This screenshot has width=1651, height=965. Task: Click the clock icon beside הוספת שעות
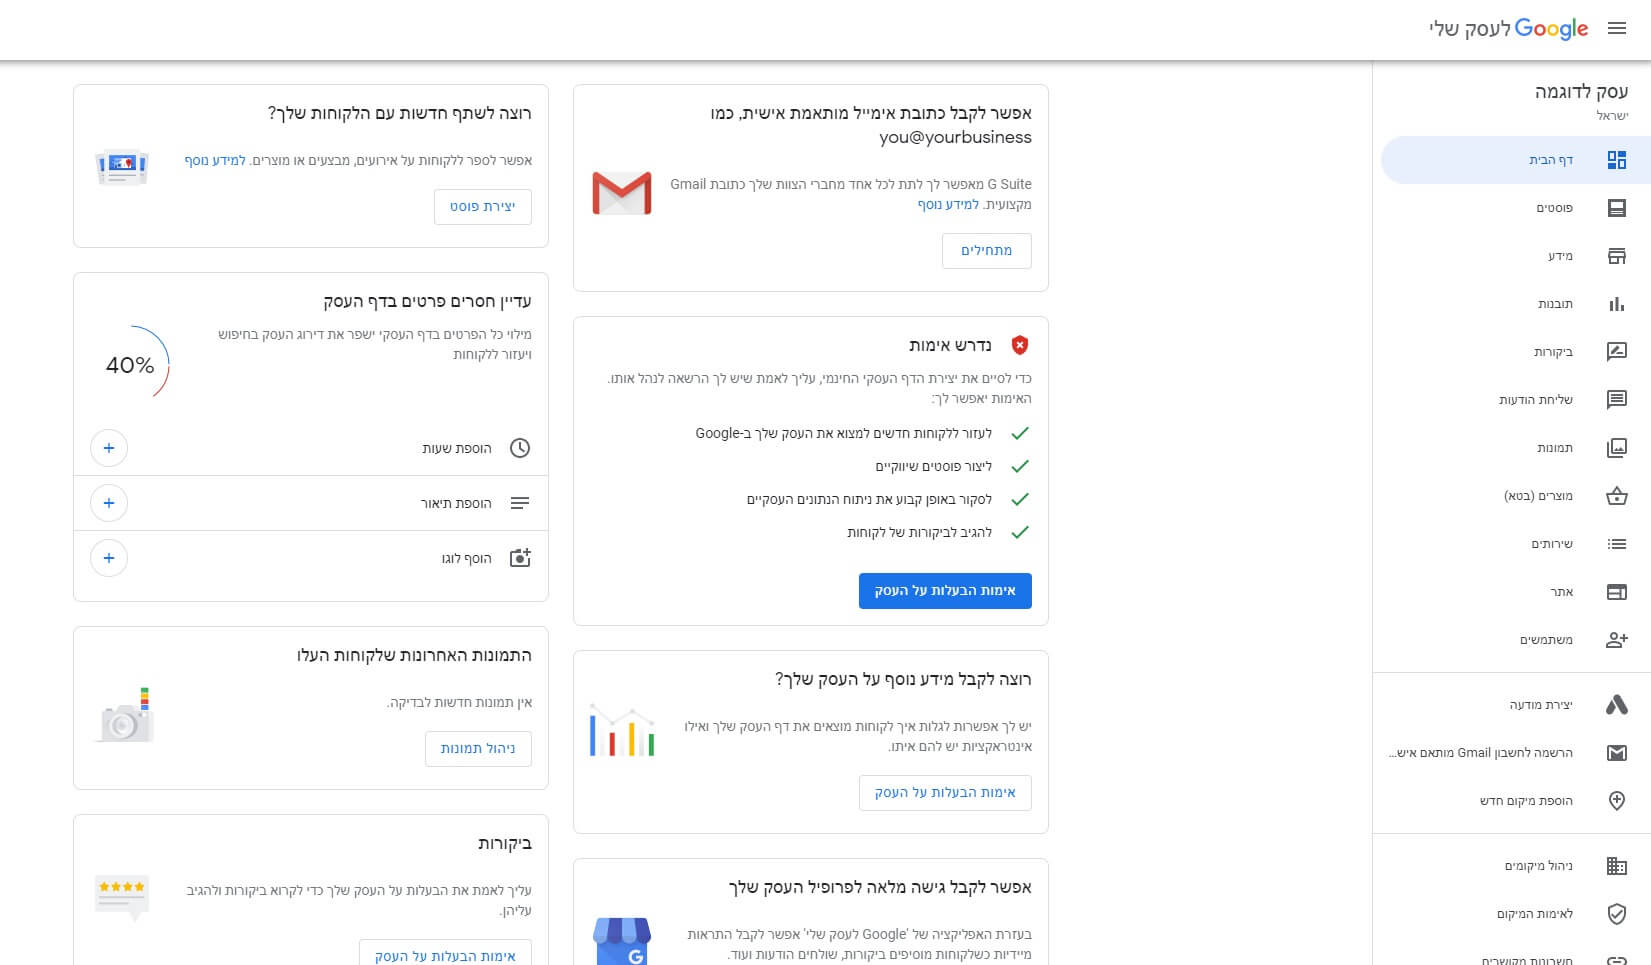[520, 448]
